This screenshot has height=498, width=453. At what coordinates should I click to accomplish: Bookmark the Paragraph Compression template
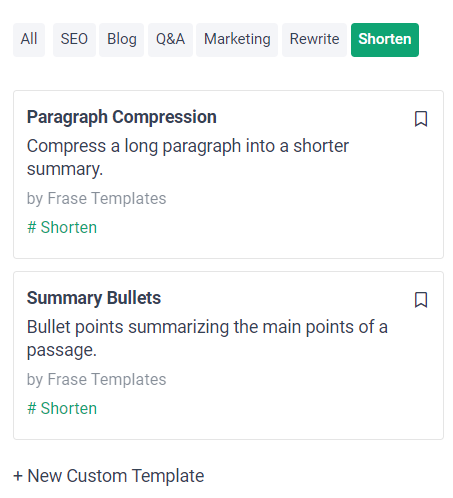(x=421, y=119)
